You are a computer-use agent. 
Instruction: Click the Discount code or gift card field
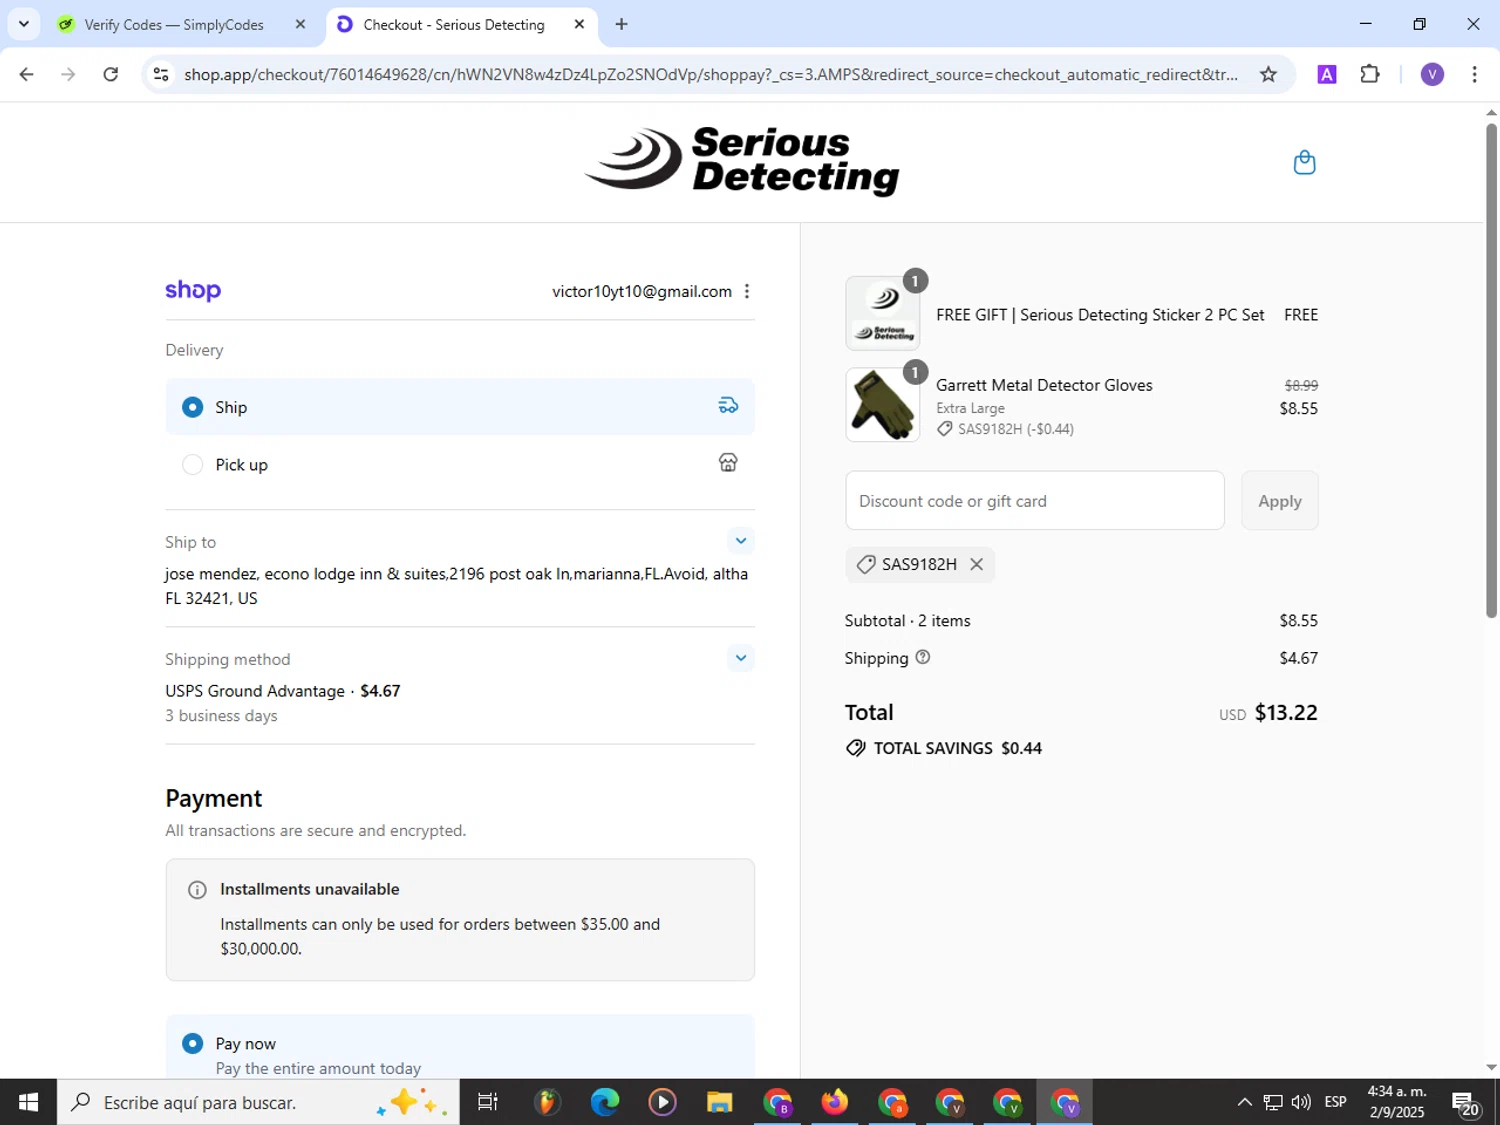point(1035,501)
